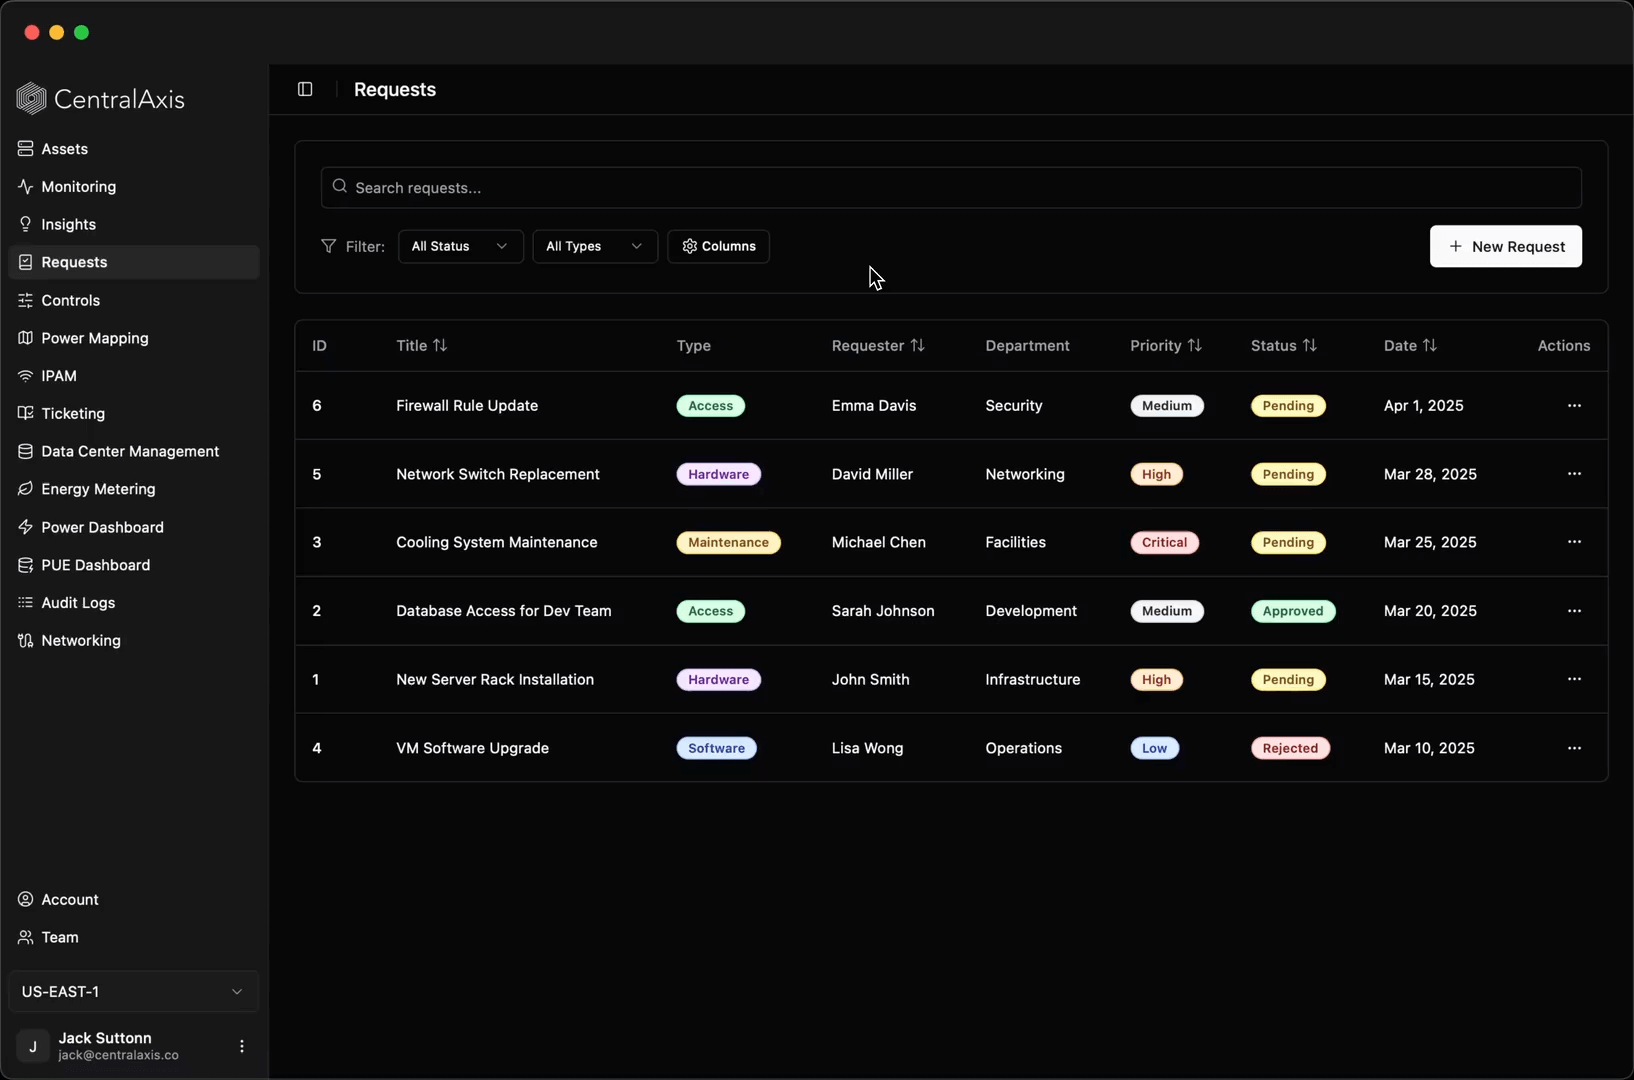Click the Critical priority badge
Viewport: 1634px width, 1080px height.
tap(1164, 543)
